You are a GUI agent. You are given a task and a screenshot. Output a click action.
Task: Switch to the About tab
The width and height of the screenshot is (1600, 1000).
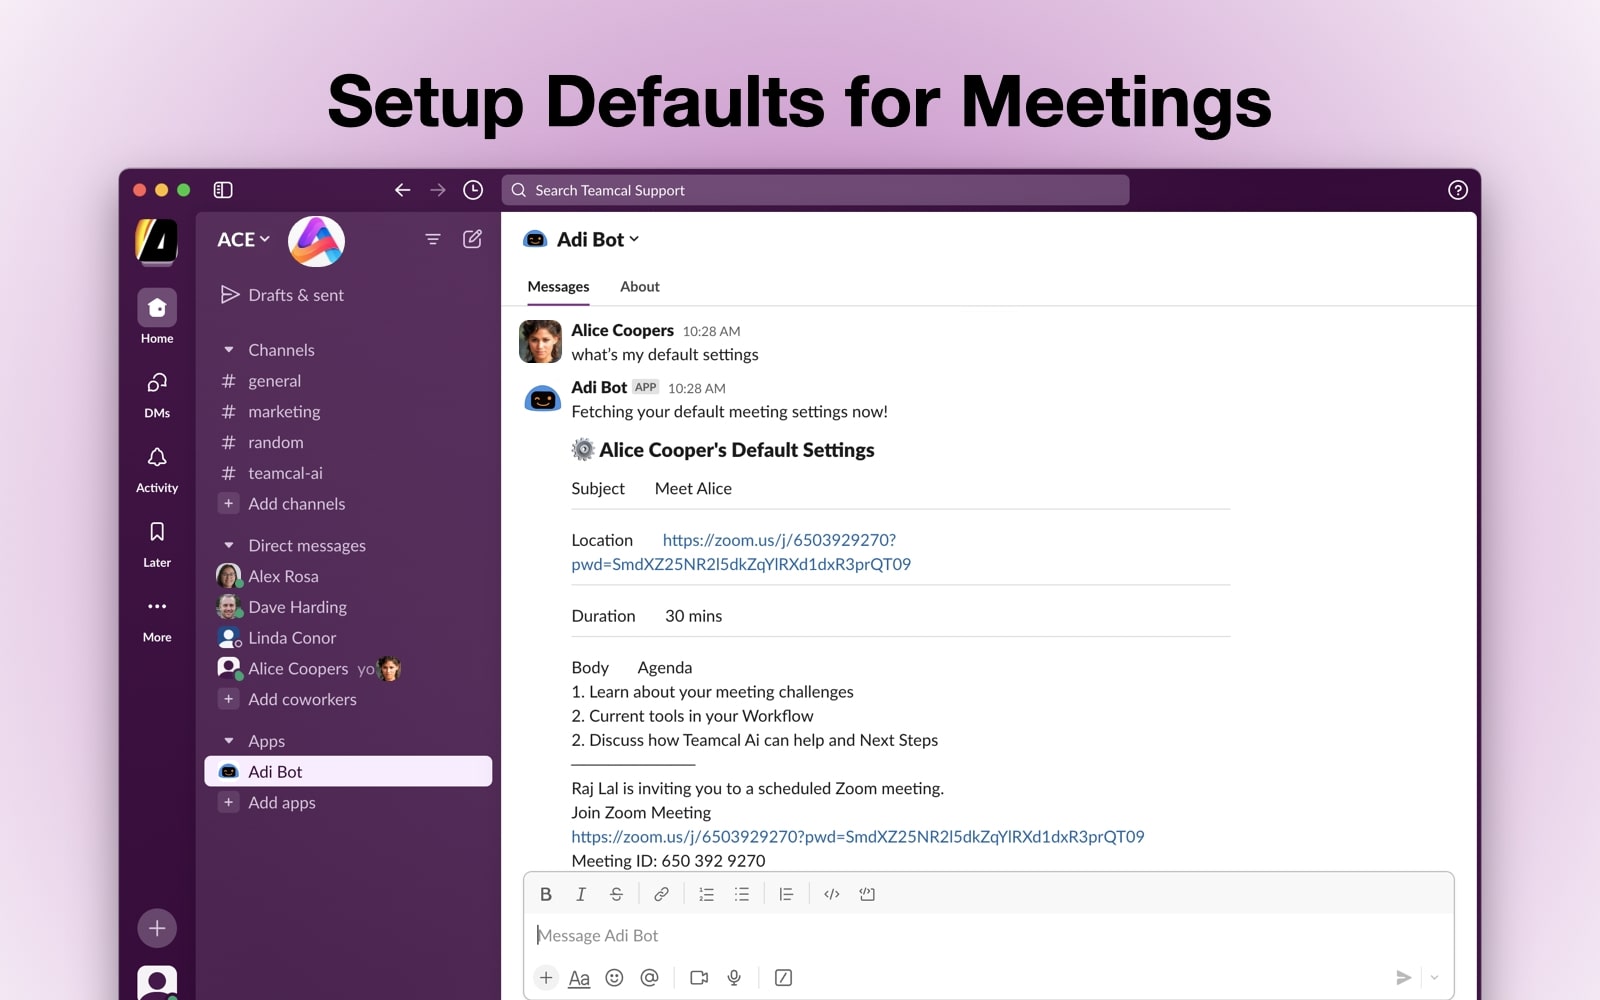pyautogui.click(x=640, y=287)
